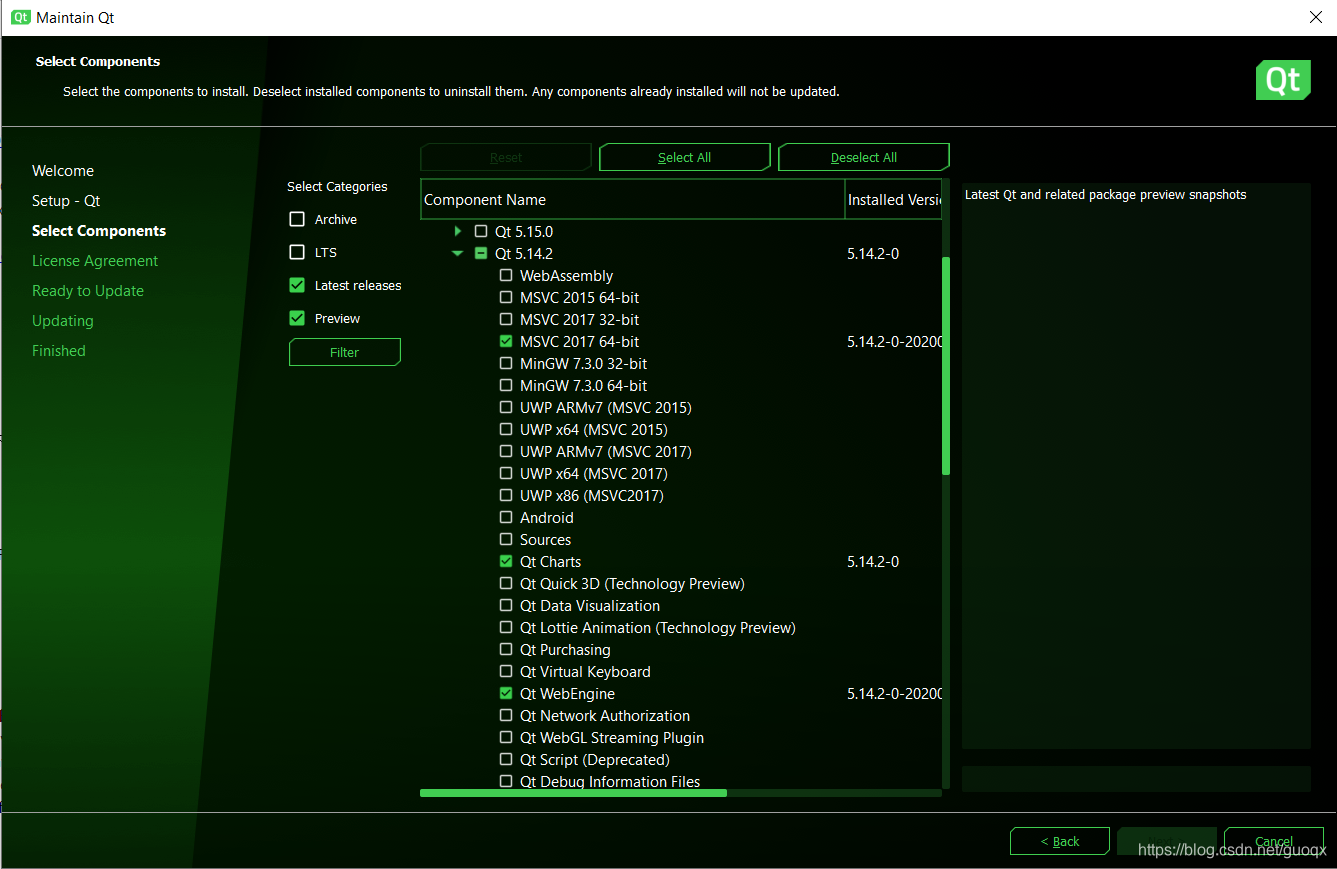Viewport: 1337px width, 869px height.
Task: Click the Qt icon in the title bar
Action: pyautogui.click(x=21, y=17)
